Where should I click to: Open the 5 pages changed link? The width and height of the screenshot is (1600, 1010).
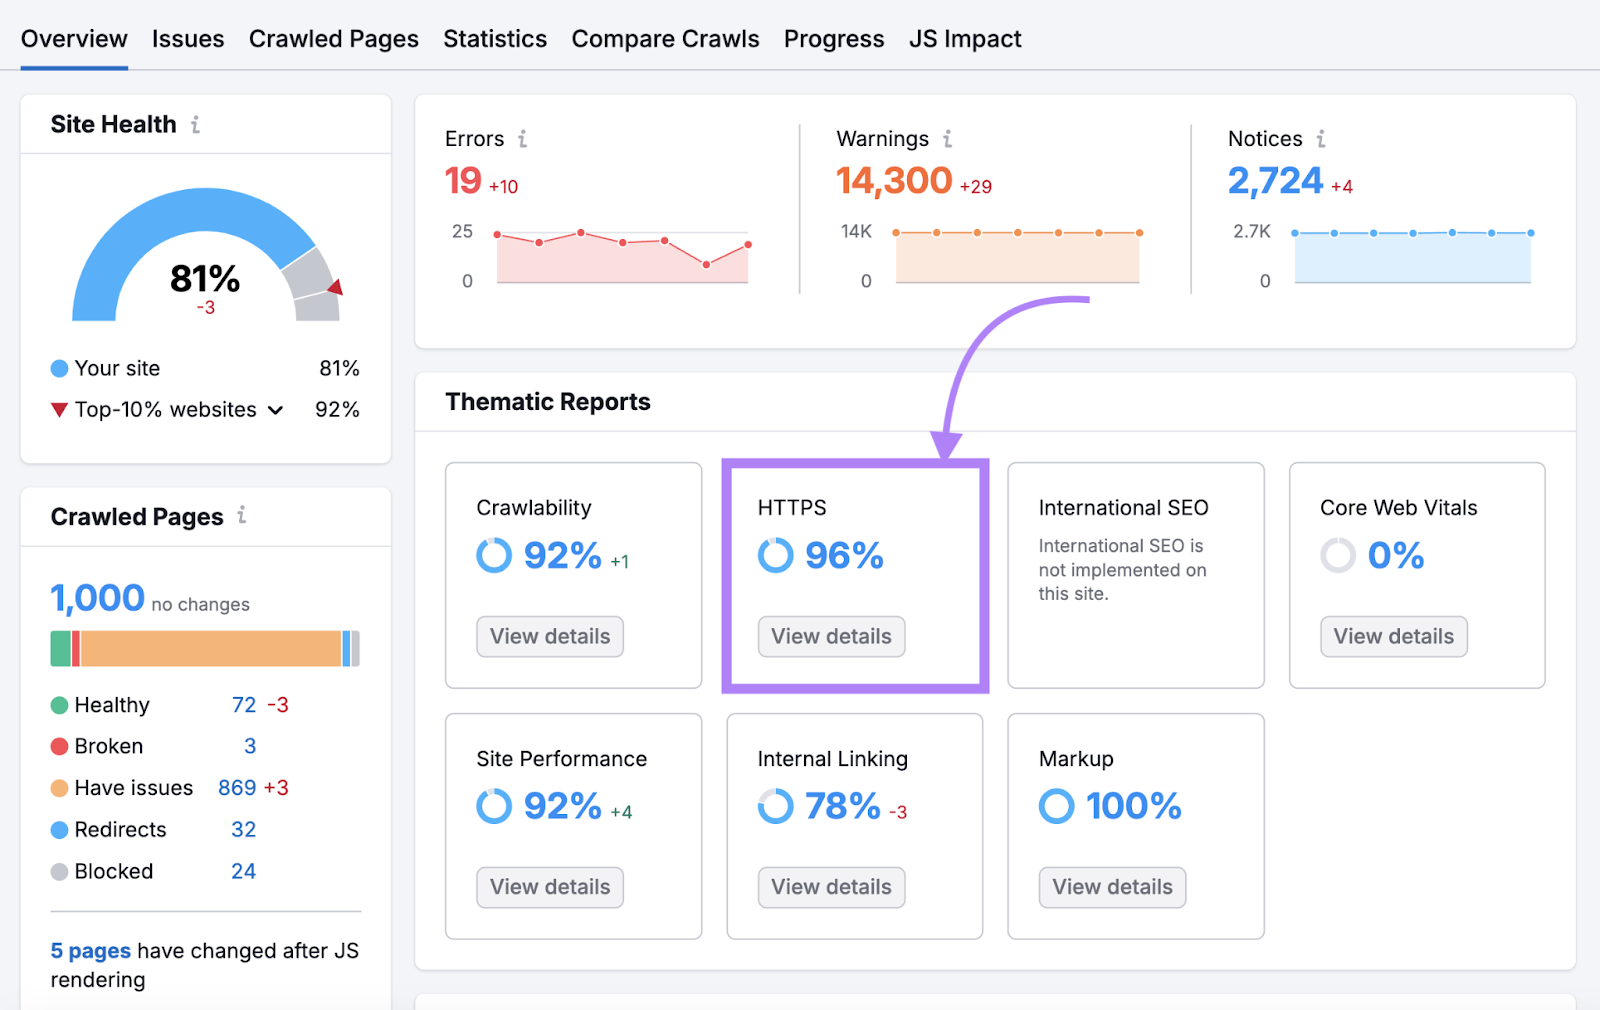90,951
